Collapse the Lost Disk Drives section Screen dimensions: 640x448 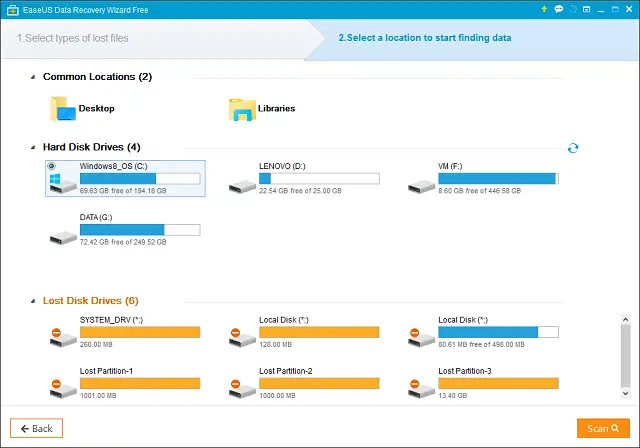click(33, 301)
